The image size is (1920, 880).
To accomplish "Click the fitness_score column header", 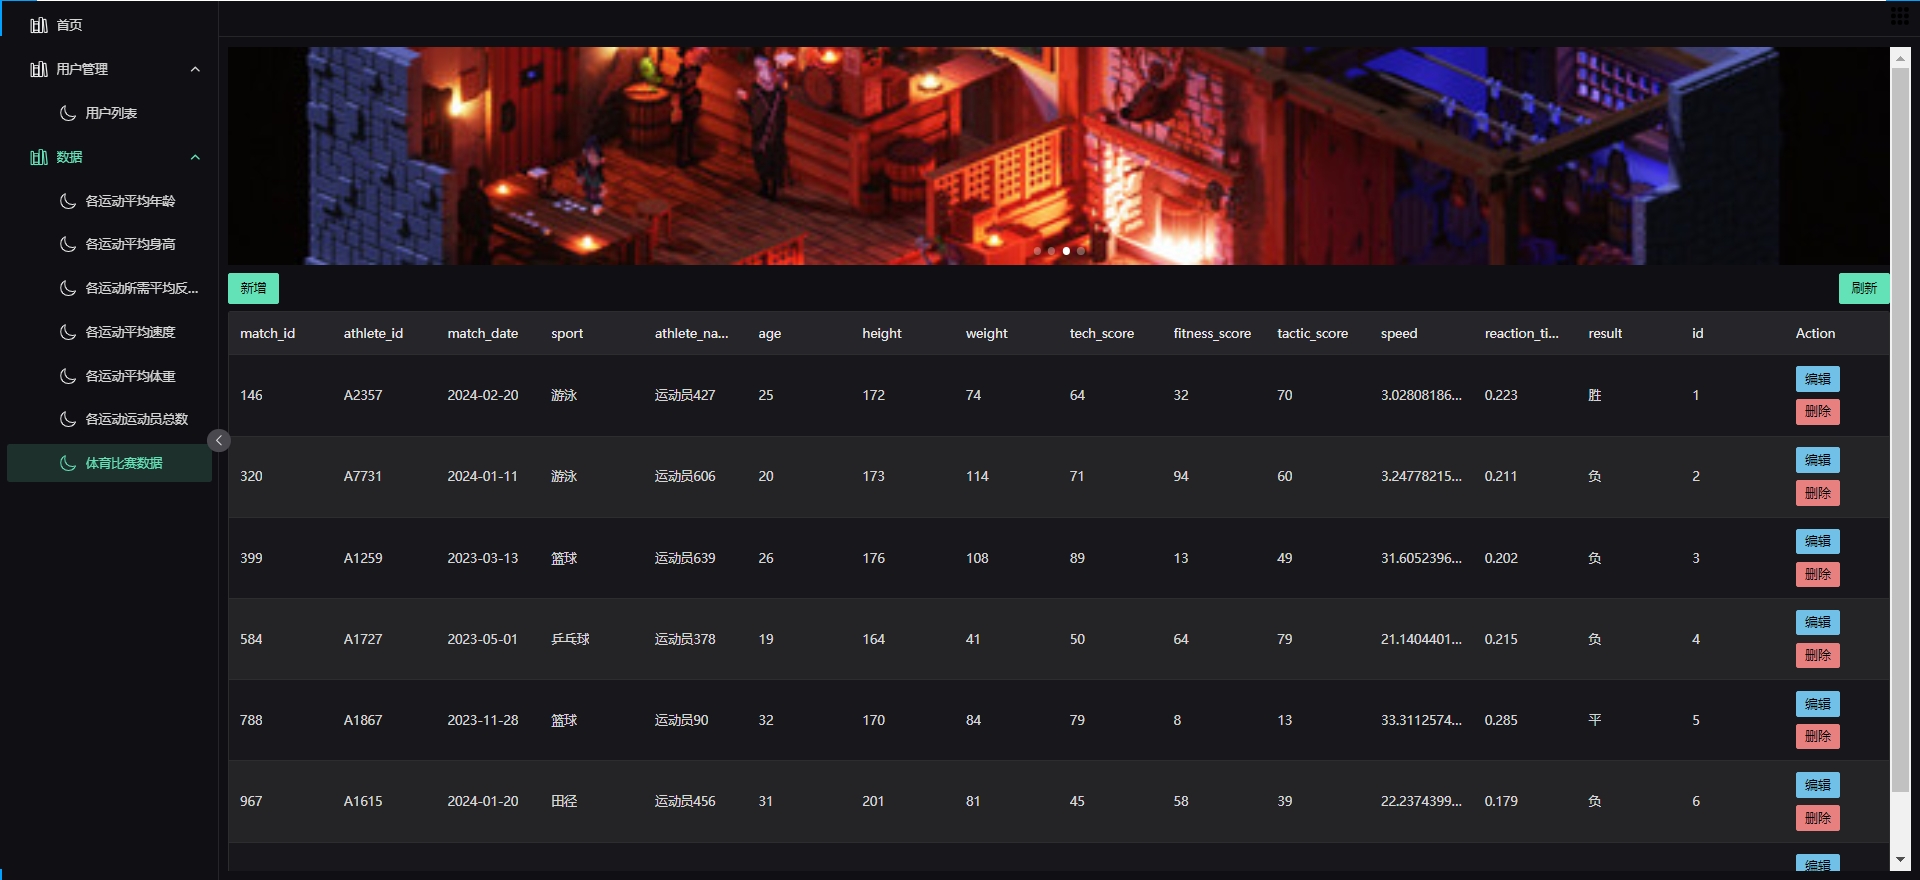I will coord(1212,334).
